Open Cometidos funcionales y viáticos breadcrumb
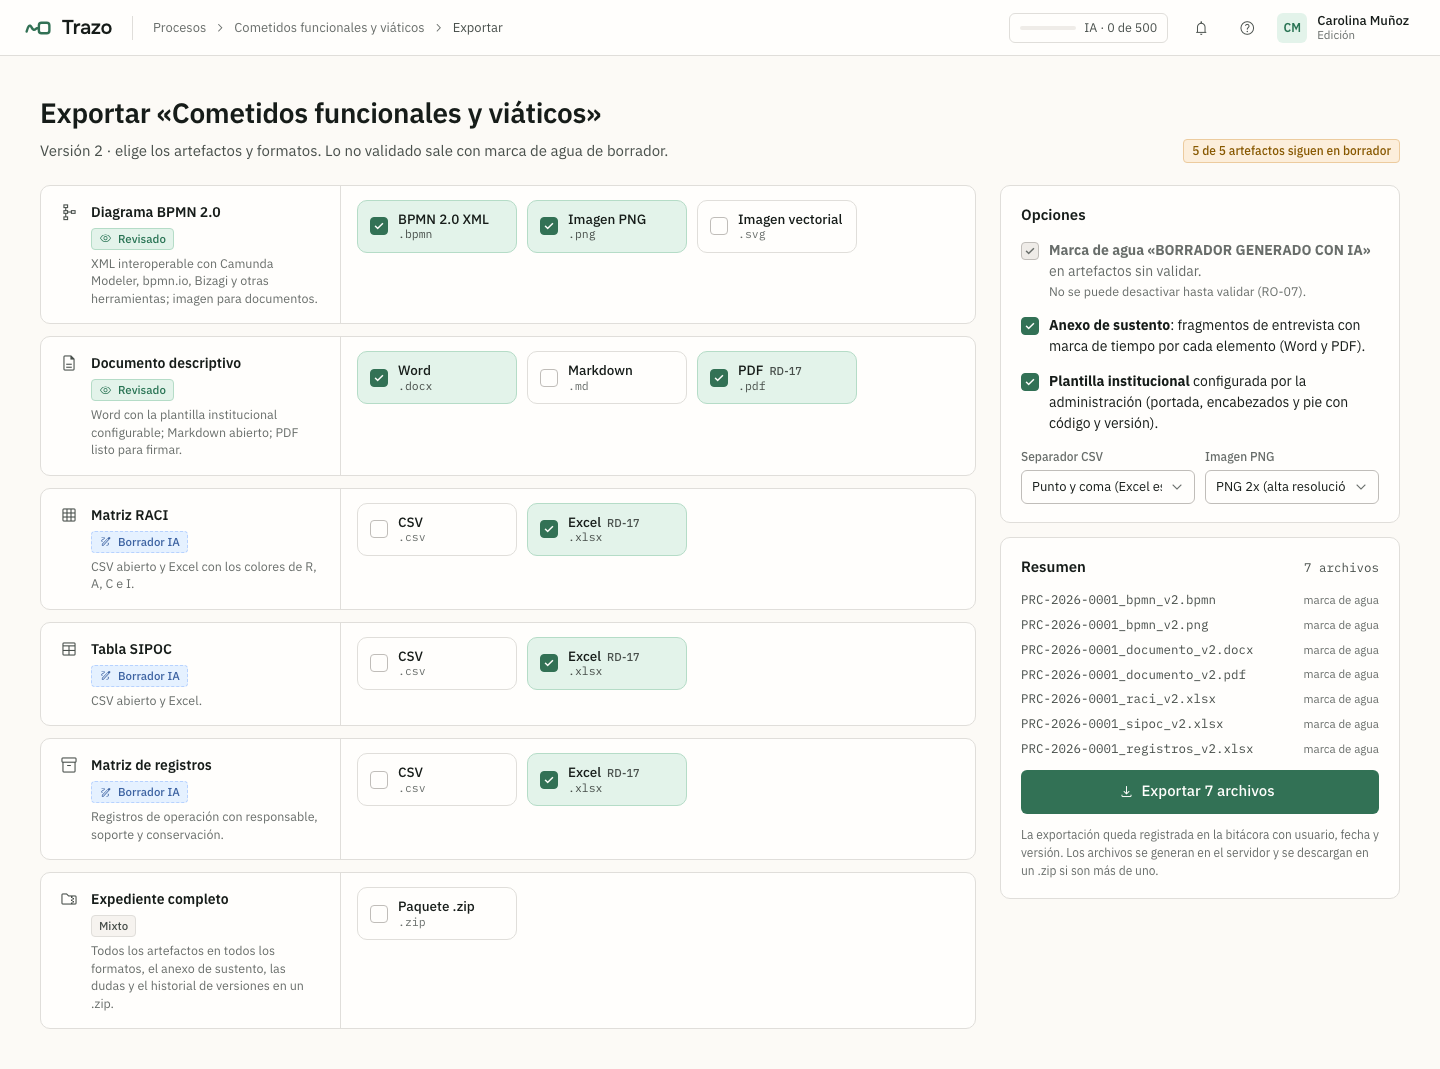Image resolution: width=1440 pixels, height=1069 pixels. (x=329, y=28)
